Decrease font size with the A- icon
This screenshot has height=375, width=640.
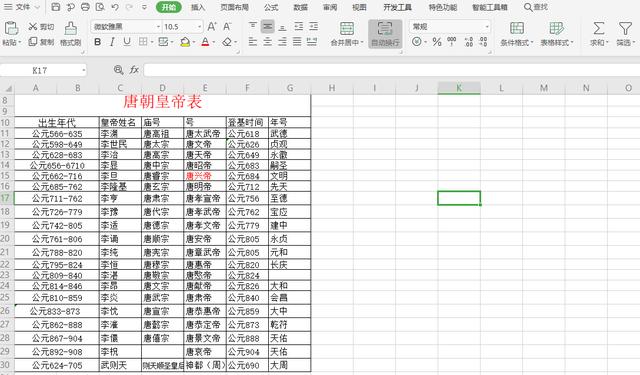click(x=227, y=27)
